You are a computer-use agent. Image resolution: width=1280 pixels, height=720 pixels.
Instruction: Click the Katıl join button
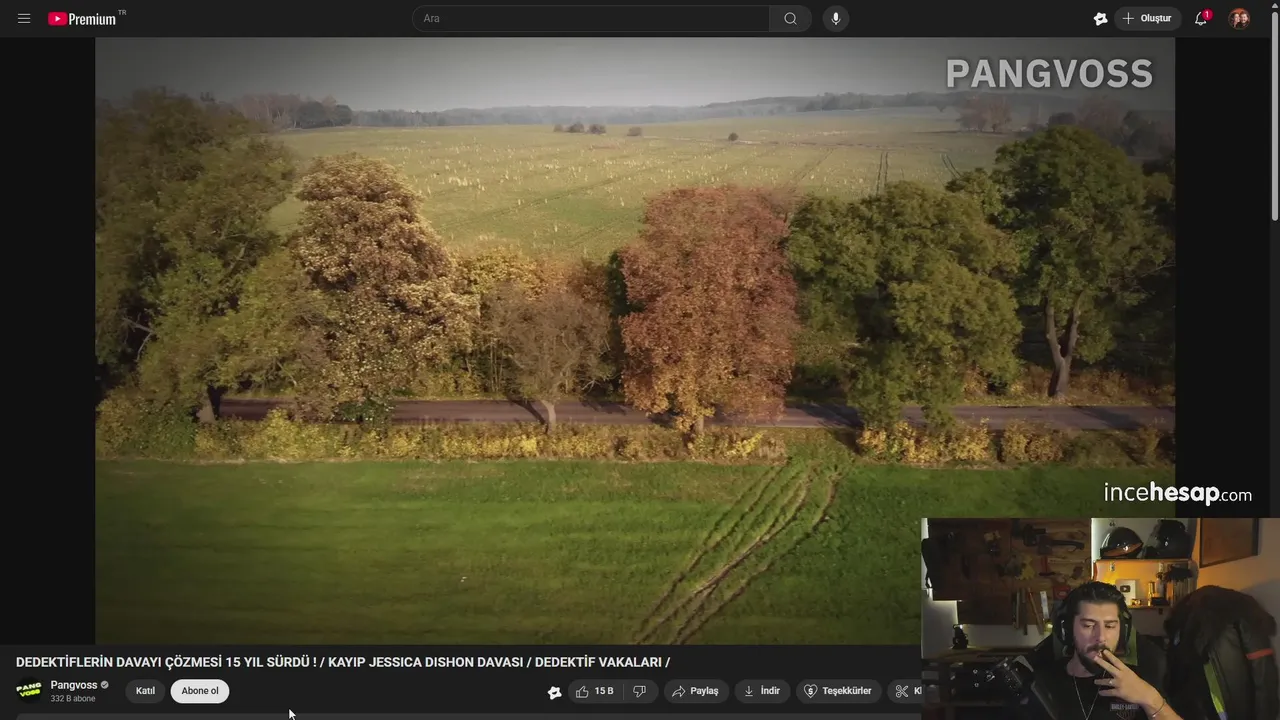145,691
